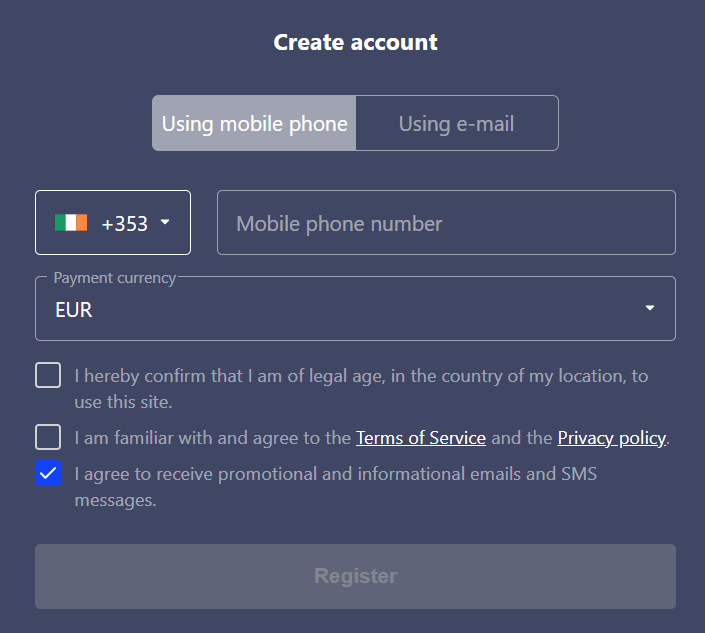Viewport: 705px width, 633px height.
Task: Expand the country code caret arrow
Action: click(x=165, y=222)
